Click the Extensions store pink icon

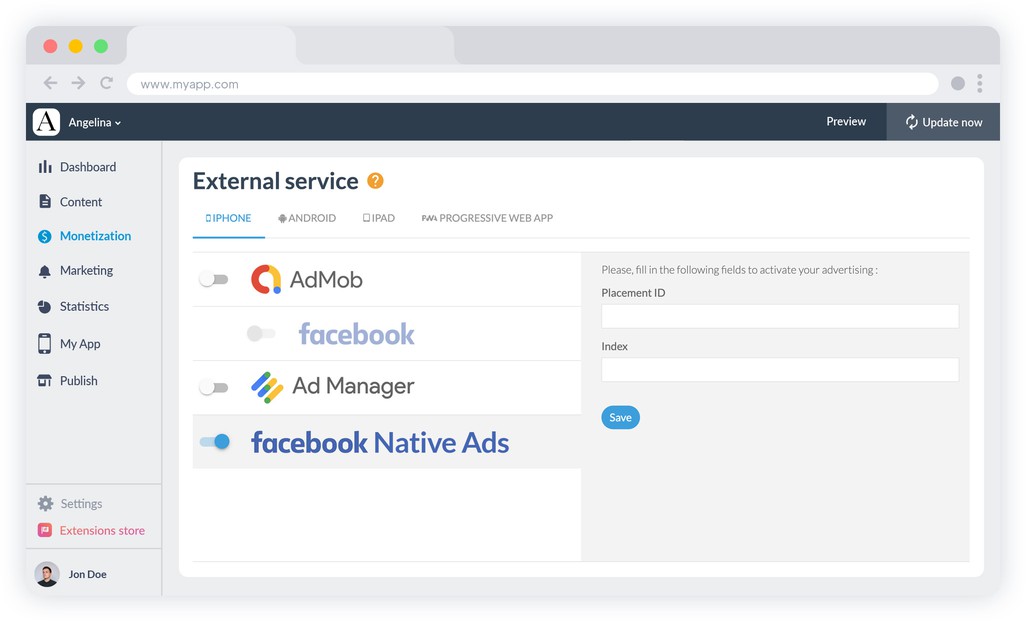coord(44,530)
